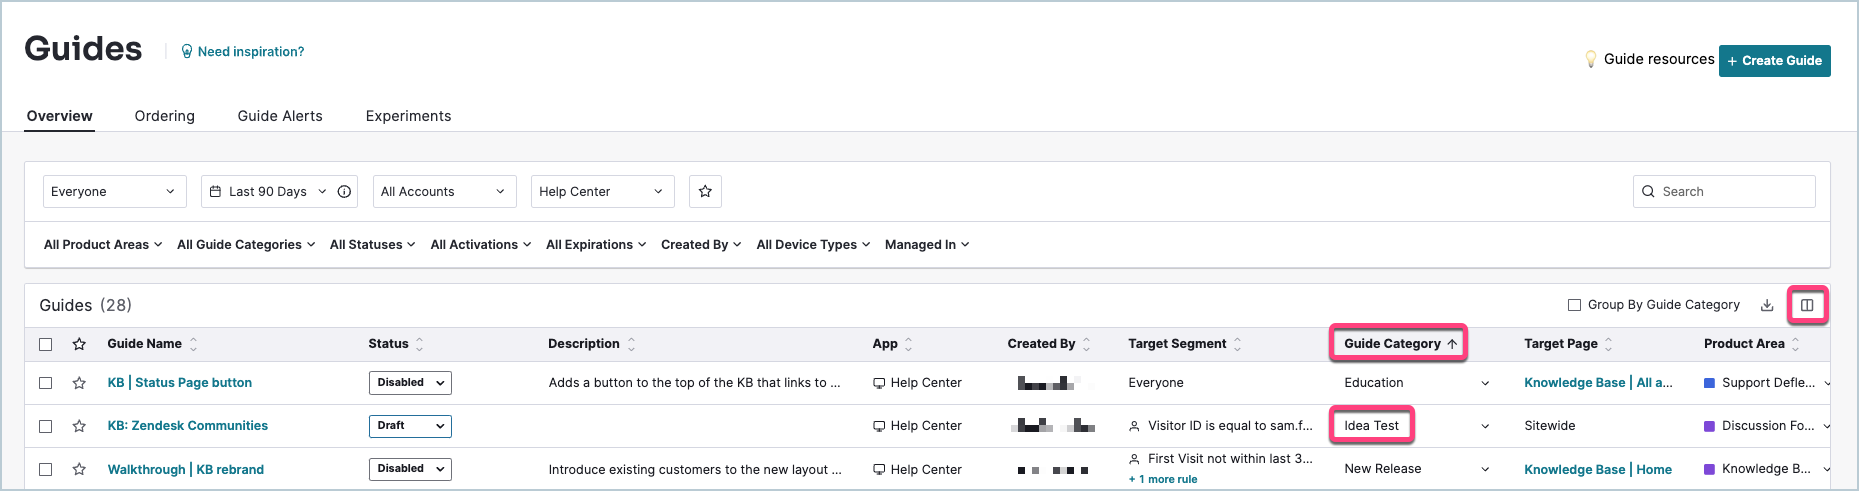The width and height of the screenshot is (1859, 491).
Task: Open KB | Status Page button guide
Action: point(180,383)
